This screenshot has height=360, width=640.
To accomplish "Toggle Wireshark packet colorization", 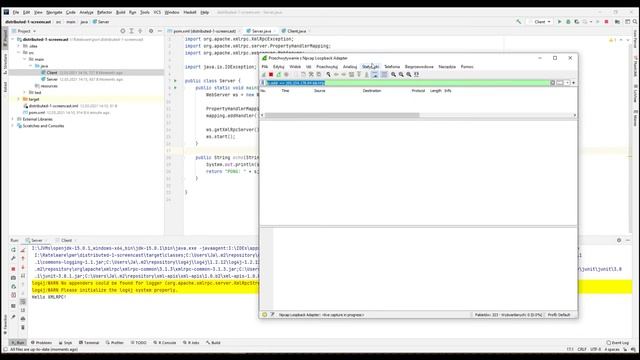I will [x=384, y=75].
